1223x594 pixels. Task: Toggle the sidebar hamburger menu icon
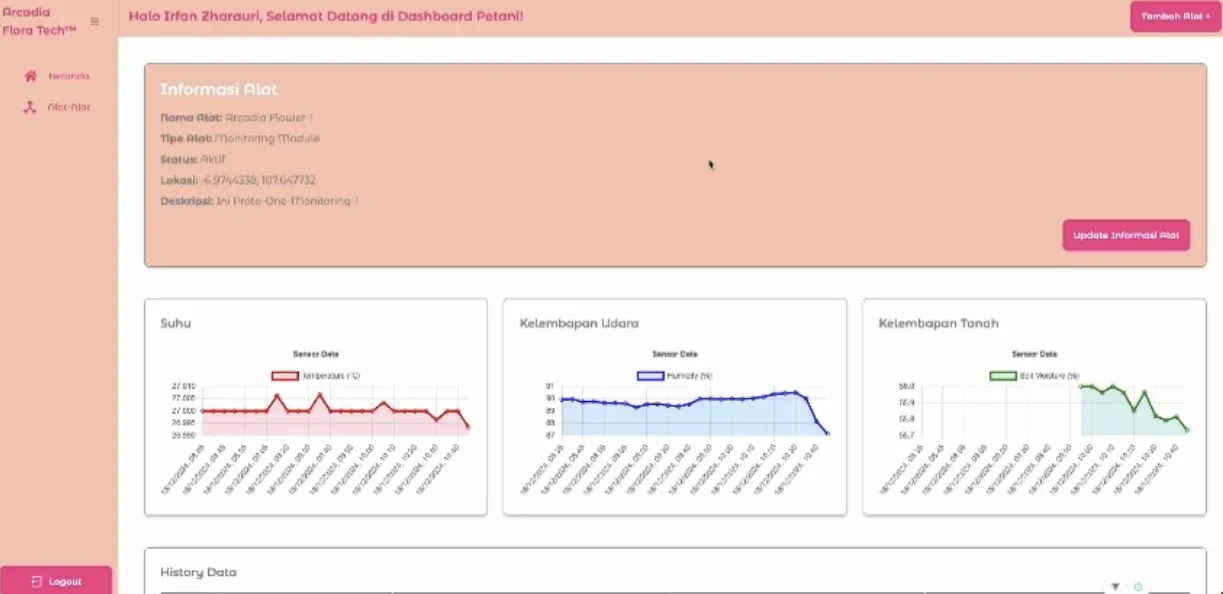[x=95, y=21]
